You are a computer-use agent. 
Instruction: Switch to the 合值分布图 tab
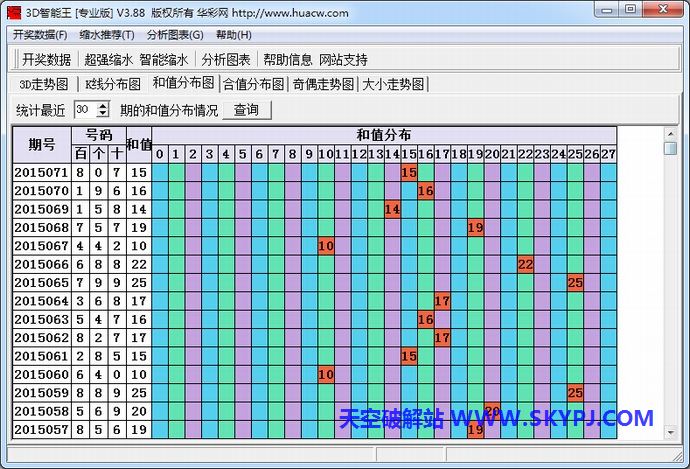click(x=253, y=84)
